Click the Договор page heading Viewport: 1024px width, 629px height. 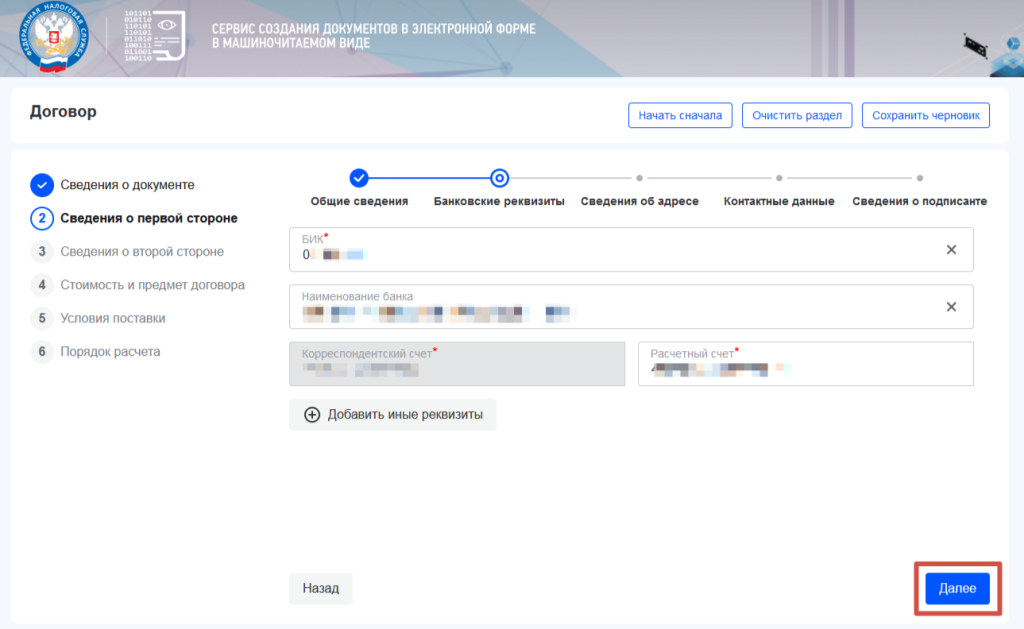tap(63, 112)
